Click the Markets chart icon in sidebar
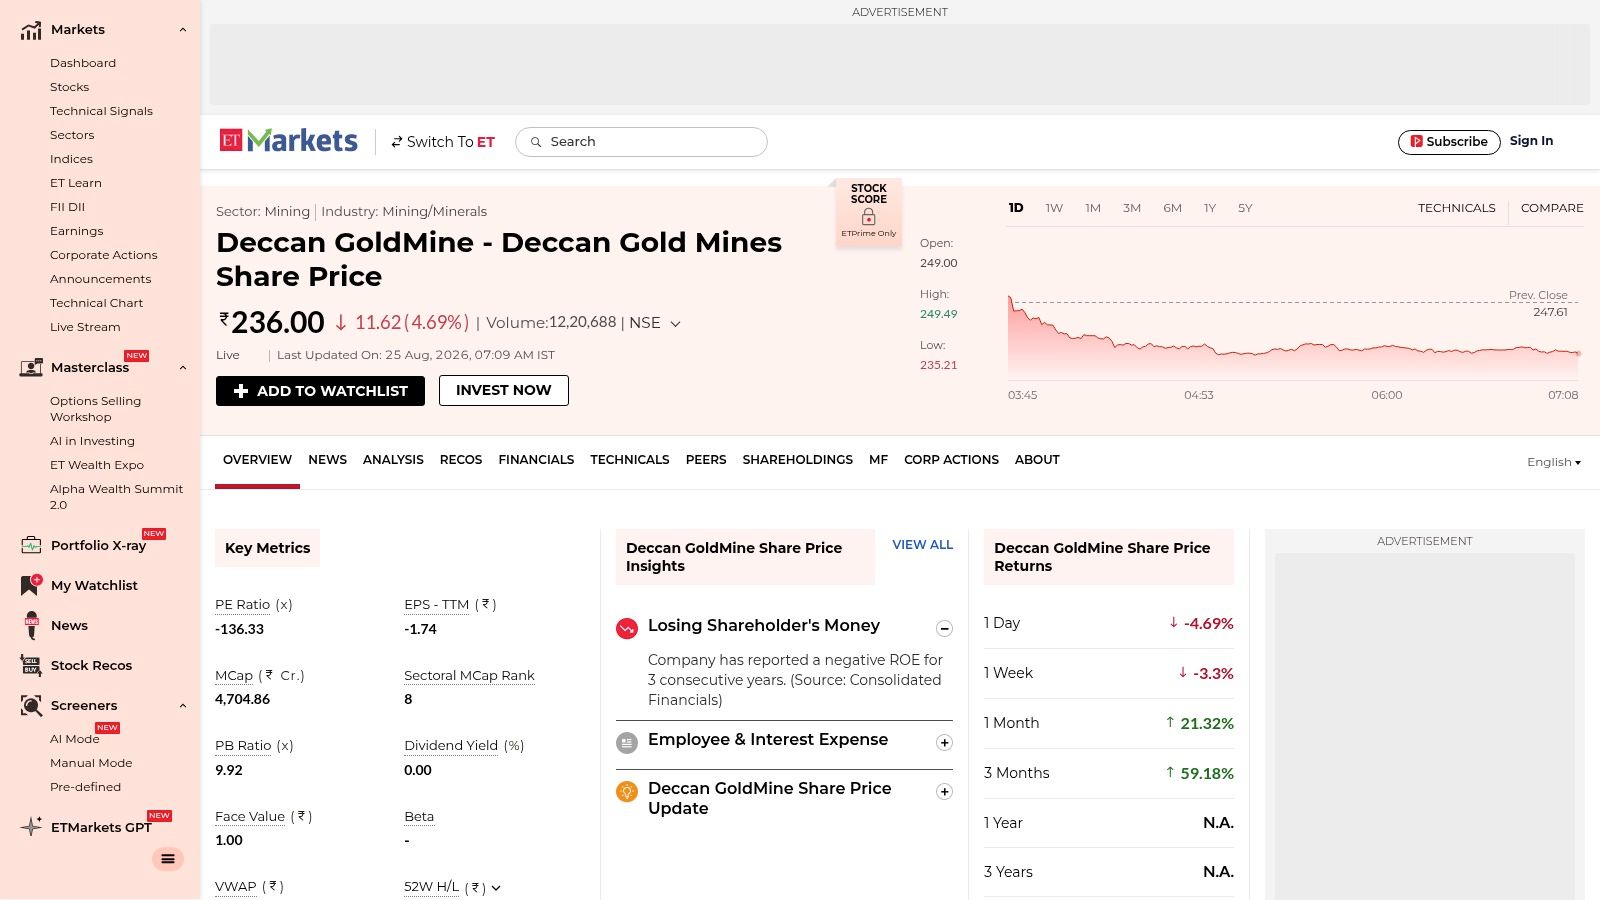Image resolution: width=1600 pixels, height=900 pixels. [x=31, y=30]
